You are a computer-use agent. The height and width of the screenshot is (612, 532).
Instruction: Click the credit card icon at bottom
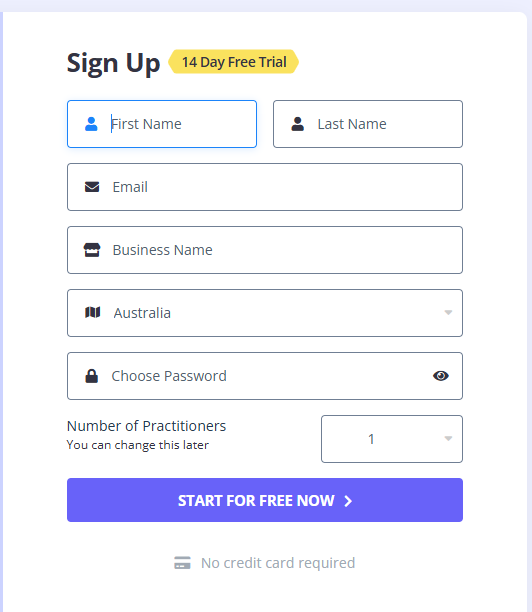(182, 563)
